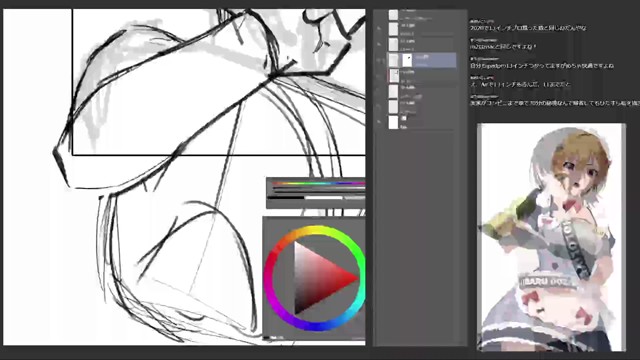This screenshot has width=640, height=360.
Task: Select the highlighted layer's main thumbnail
Action: pyautogui.click(x=393, y=60)
